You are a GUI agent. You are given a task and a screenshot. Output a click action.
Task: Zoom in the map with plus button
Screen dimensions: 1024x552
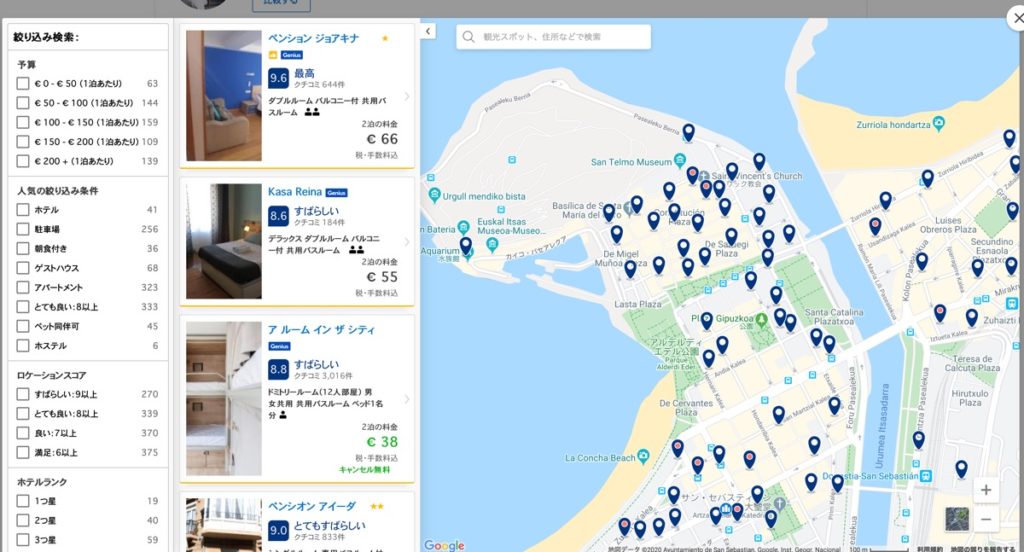click(986, 490)
